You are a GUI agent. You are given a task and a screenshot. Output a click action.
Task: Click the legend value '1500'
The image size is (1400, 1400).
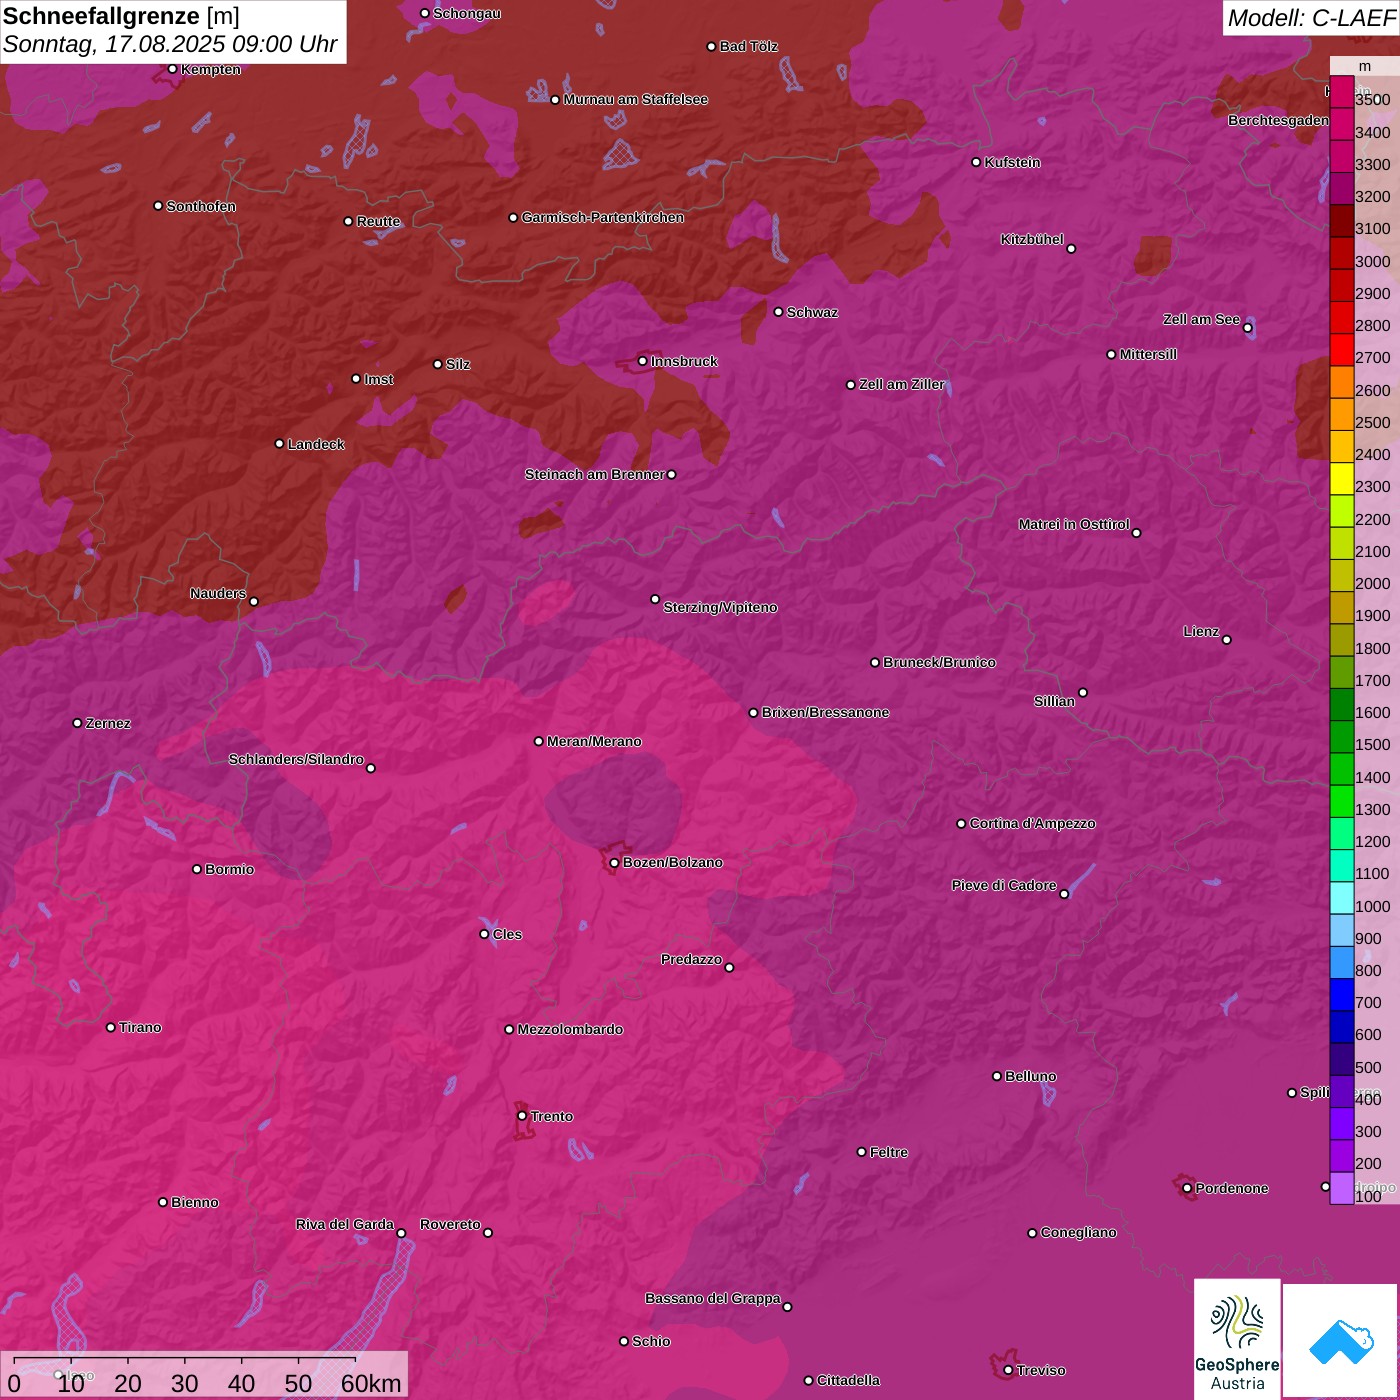[1372, 744]
